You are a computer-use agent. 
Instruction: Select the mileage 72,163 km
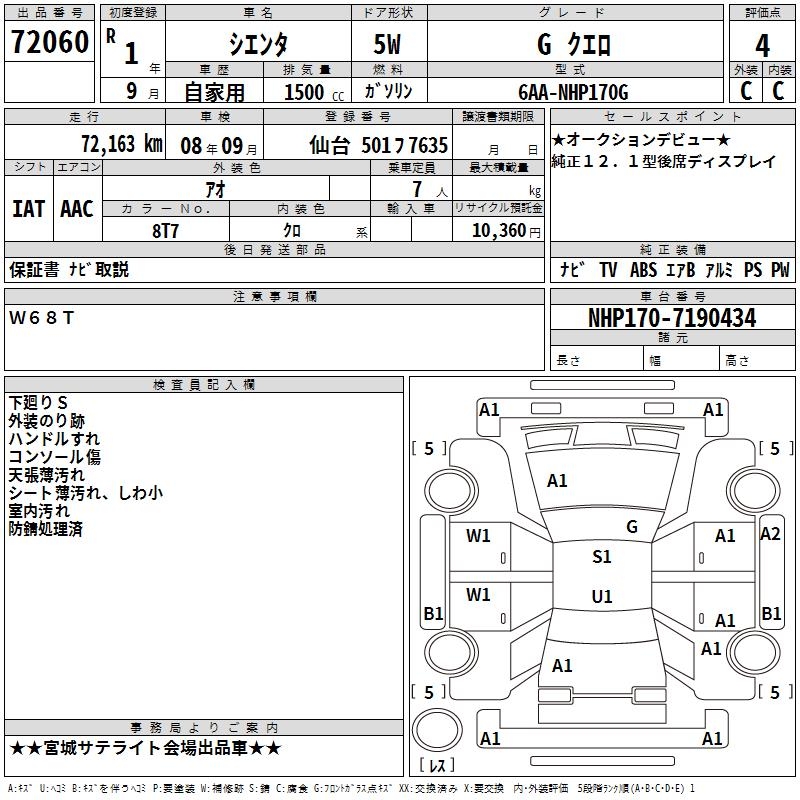pos(122,144)
